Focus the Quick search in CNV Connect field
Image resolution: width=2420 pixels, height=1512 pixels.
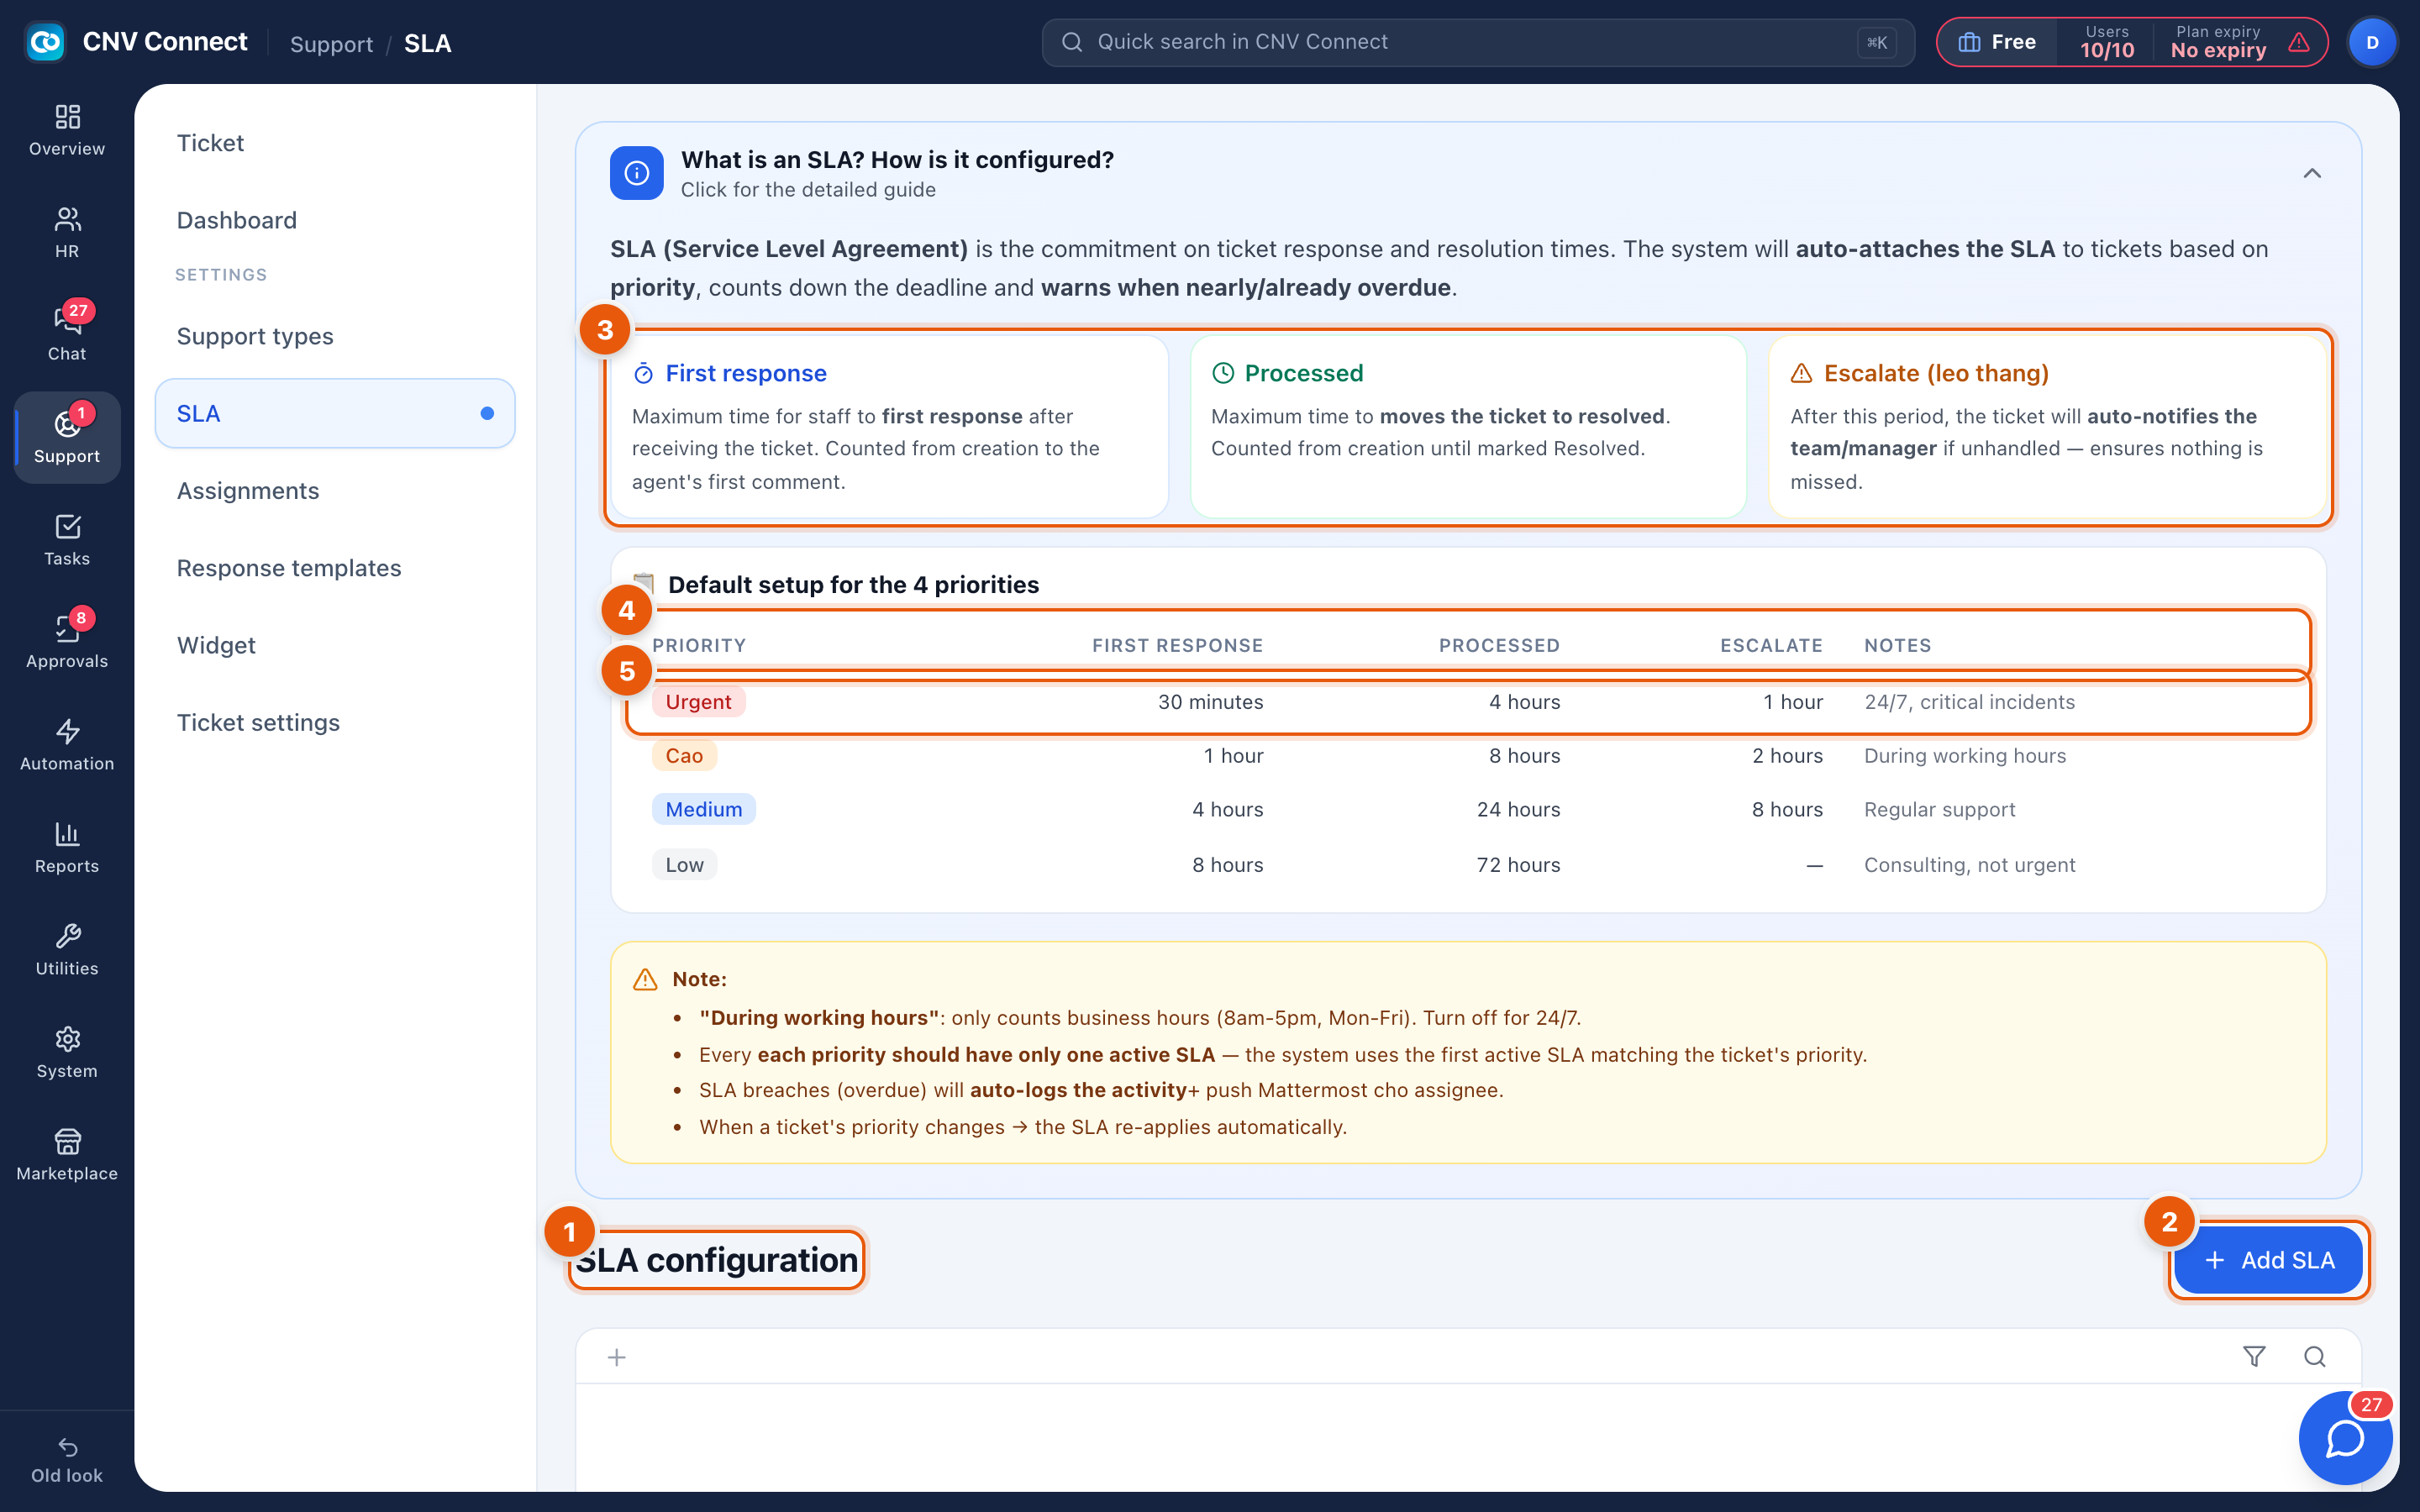click(x=1477, y=42)
